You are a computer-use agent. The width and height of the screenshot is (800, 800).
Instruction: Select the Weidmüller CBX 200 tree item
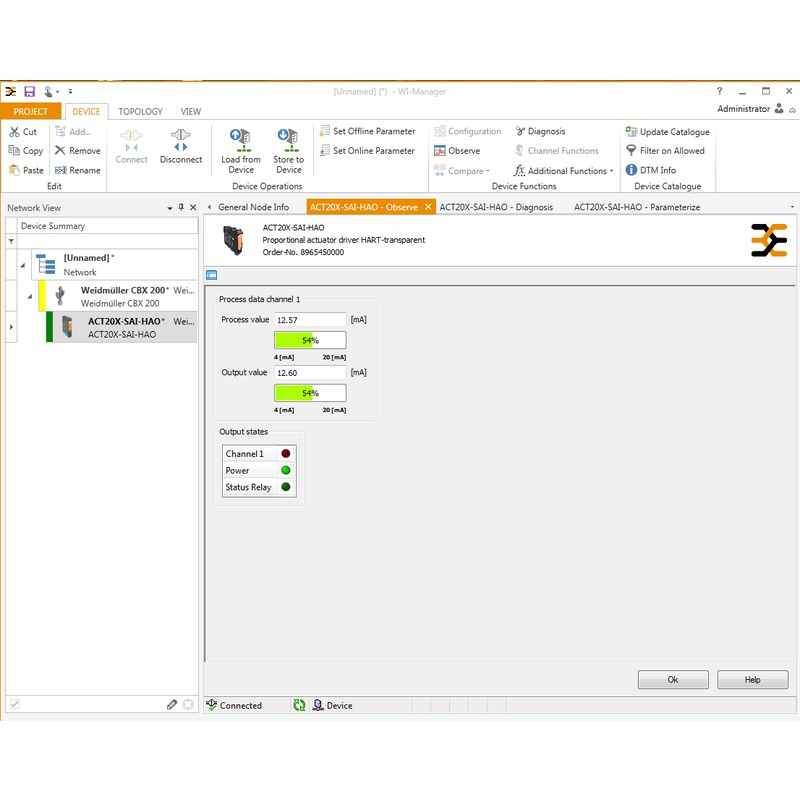click(118, 296)
